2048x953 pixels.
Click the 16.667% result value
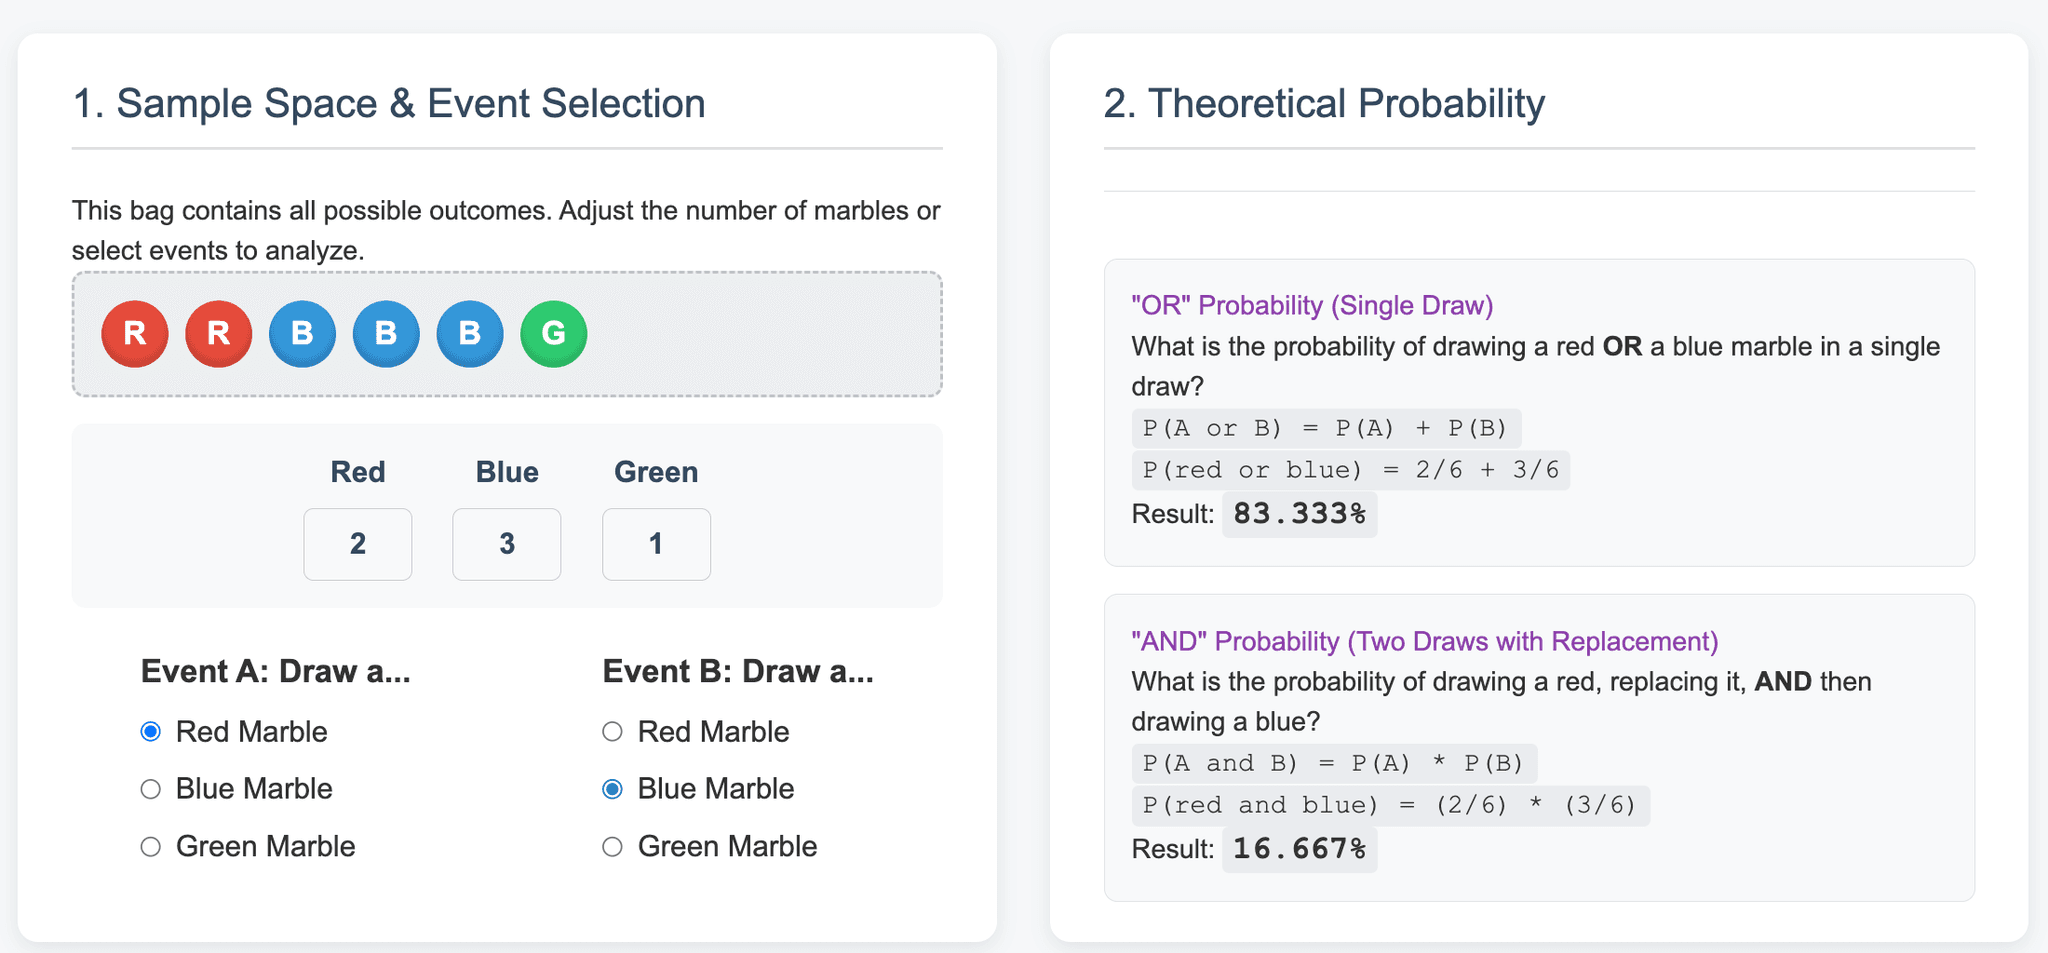click(x=1299, y=849)
